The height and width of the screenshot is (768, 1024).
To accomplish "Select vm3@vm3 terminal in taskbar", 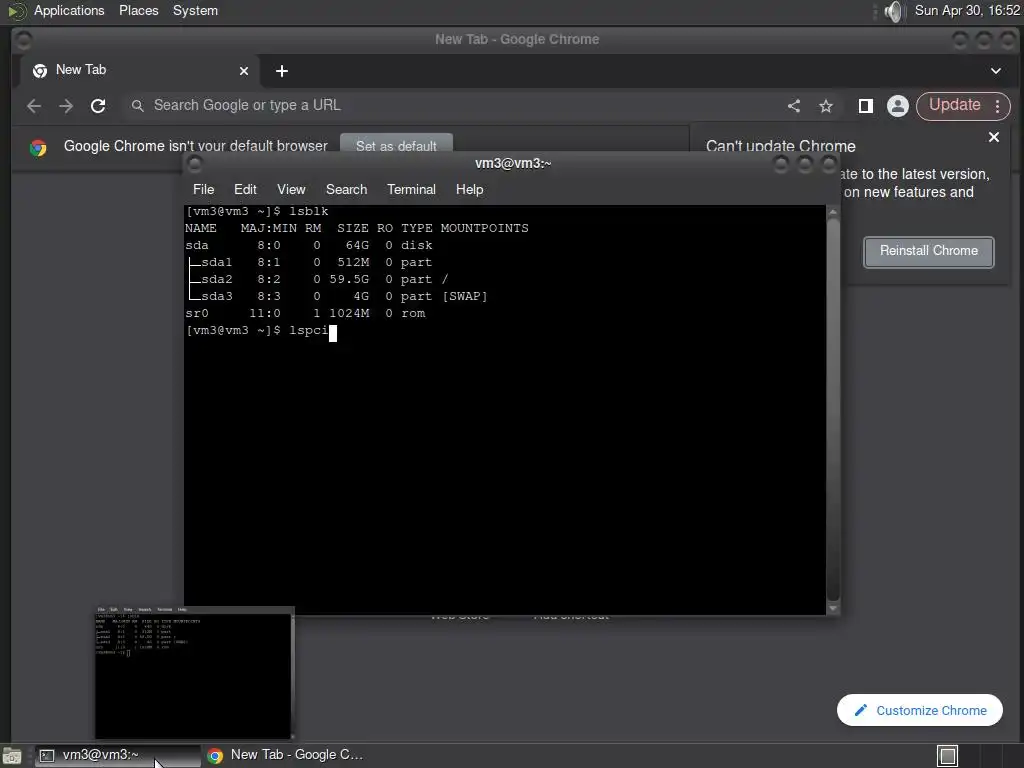I will (x=118, y=755).
